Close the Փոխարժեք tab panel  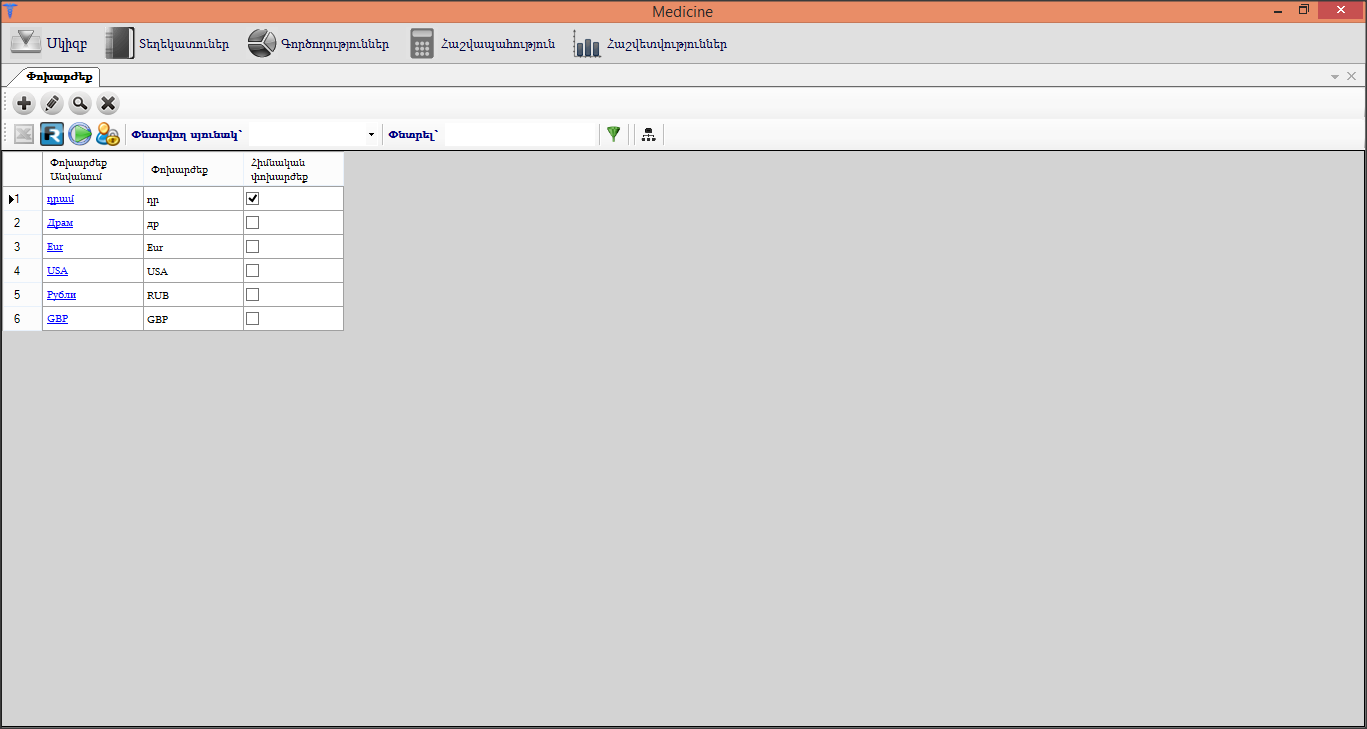pos(1352,76)
